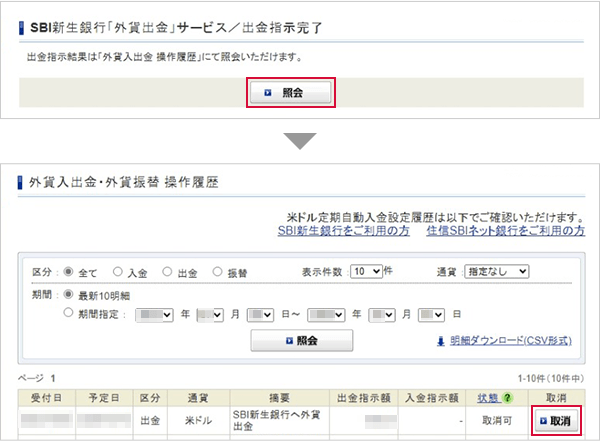Select the 全て category radio button
The image size is (600, 441).
coord(69,271)
